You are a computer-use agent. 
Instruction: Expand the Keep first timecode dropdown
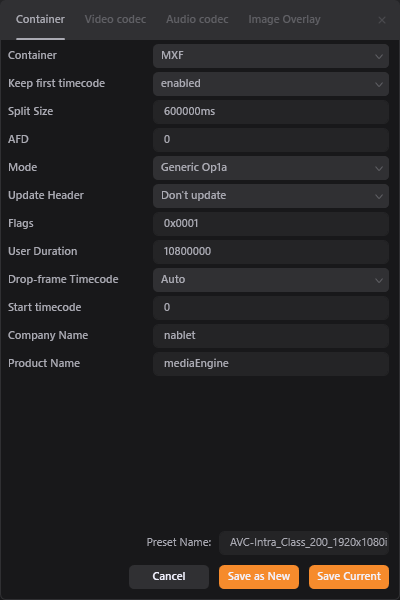271,83
